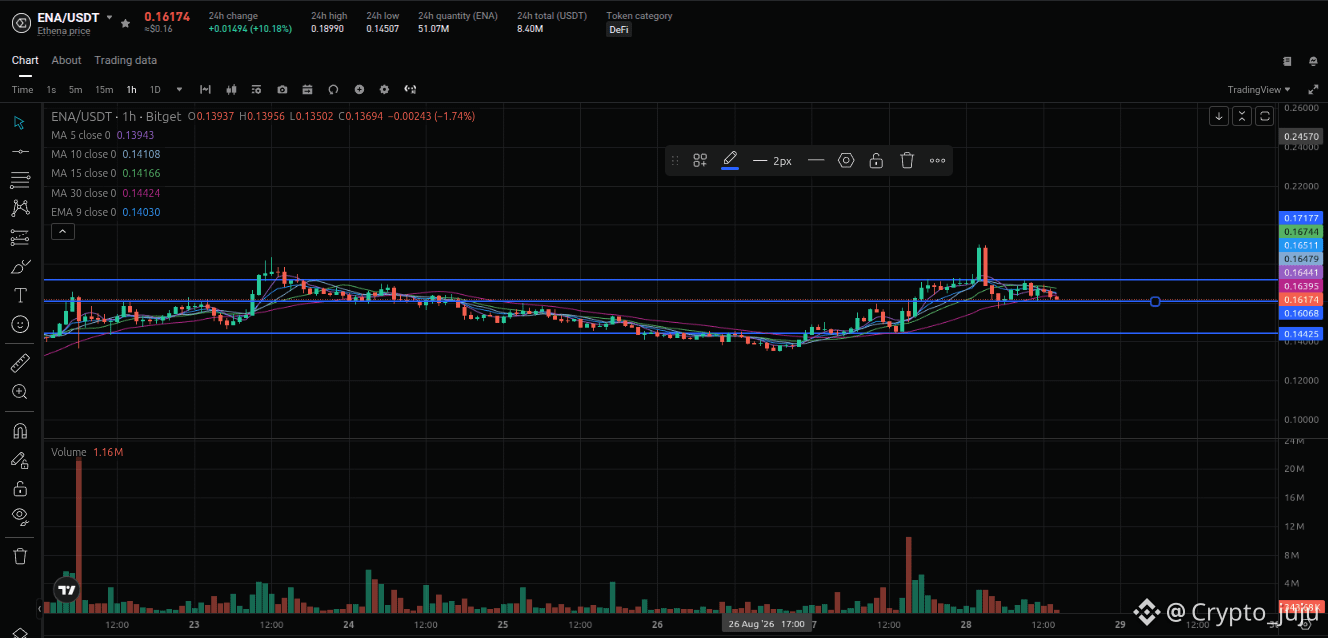Take a chart snapshot with camera icon
This screenshot has width=1328, height=638.
tap(282, 89)
